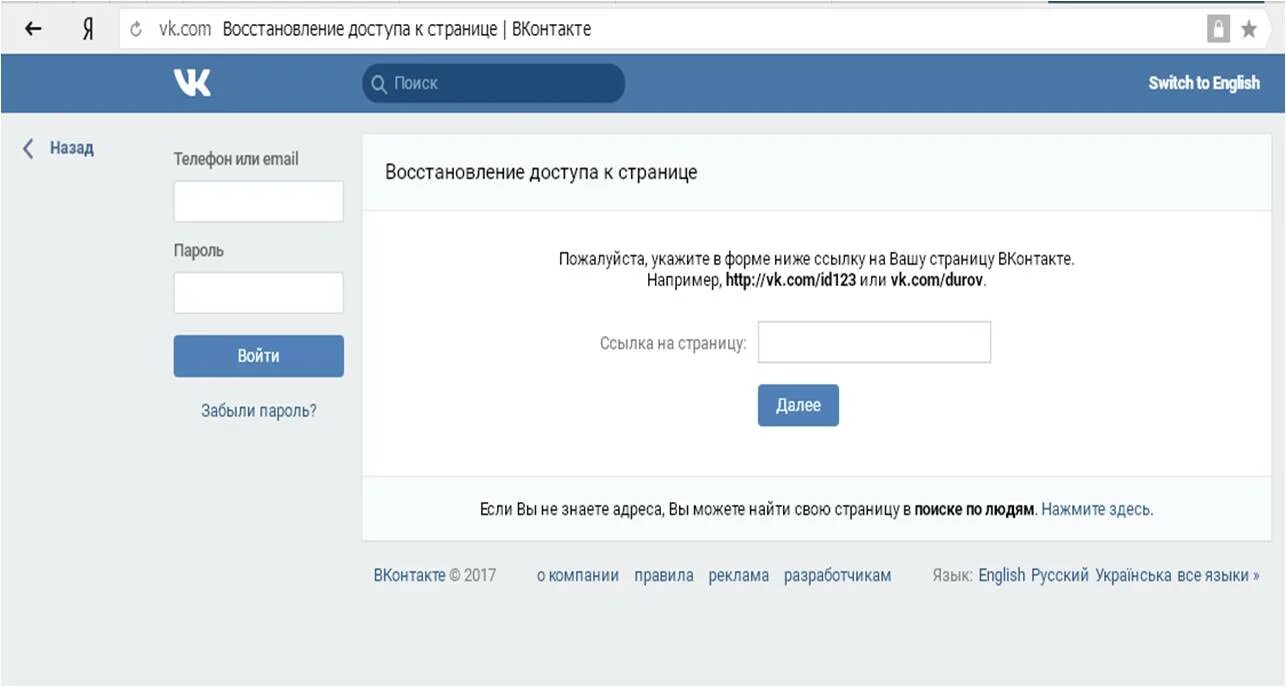The width and height of the screenshot is (1286, 687).
Task: Open VK home via VK logo
Action: 192,83
